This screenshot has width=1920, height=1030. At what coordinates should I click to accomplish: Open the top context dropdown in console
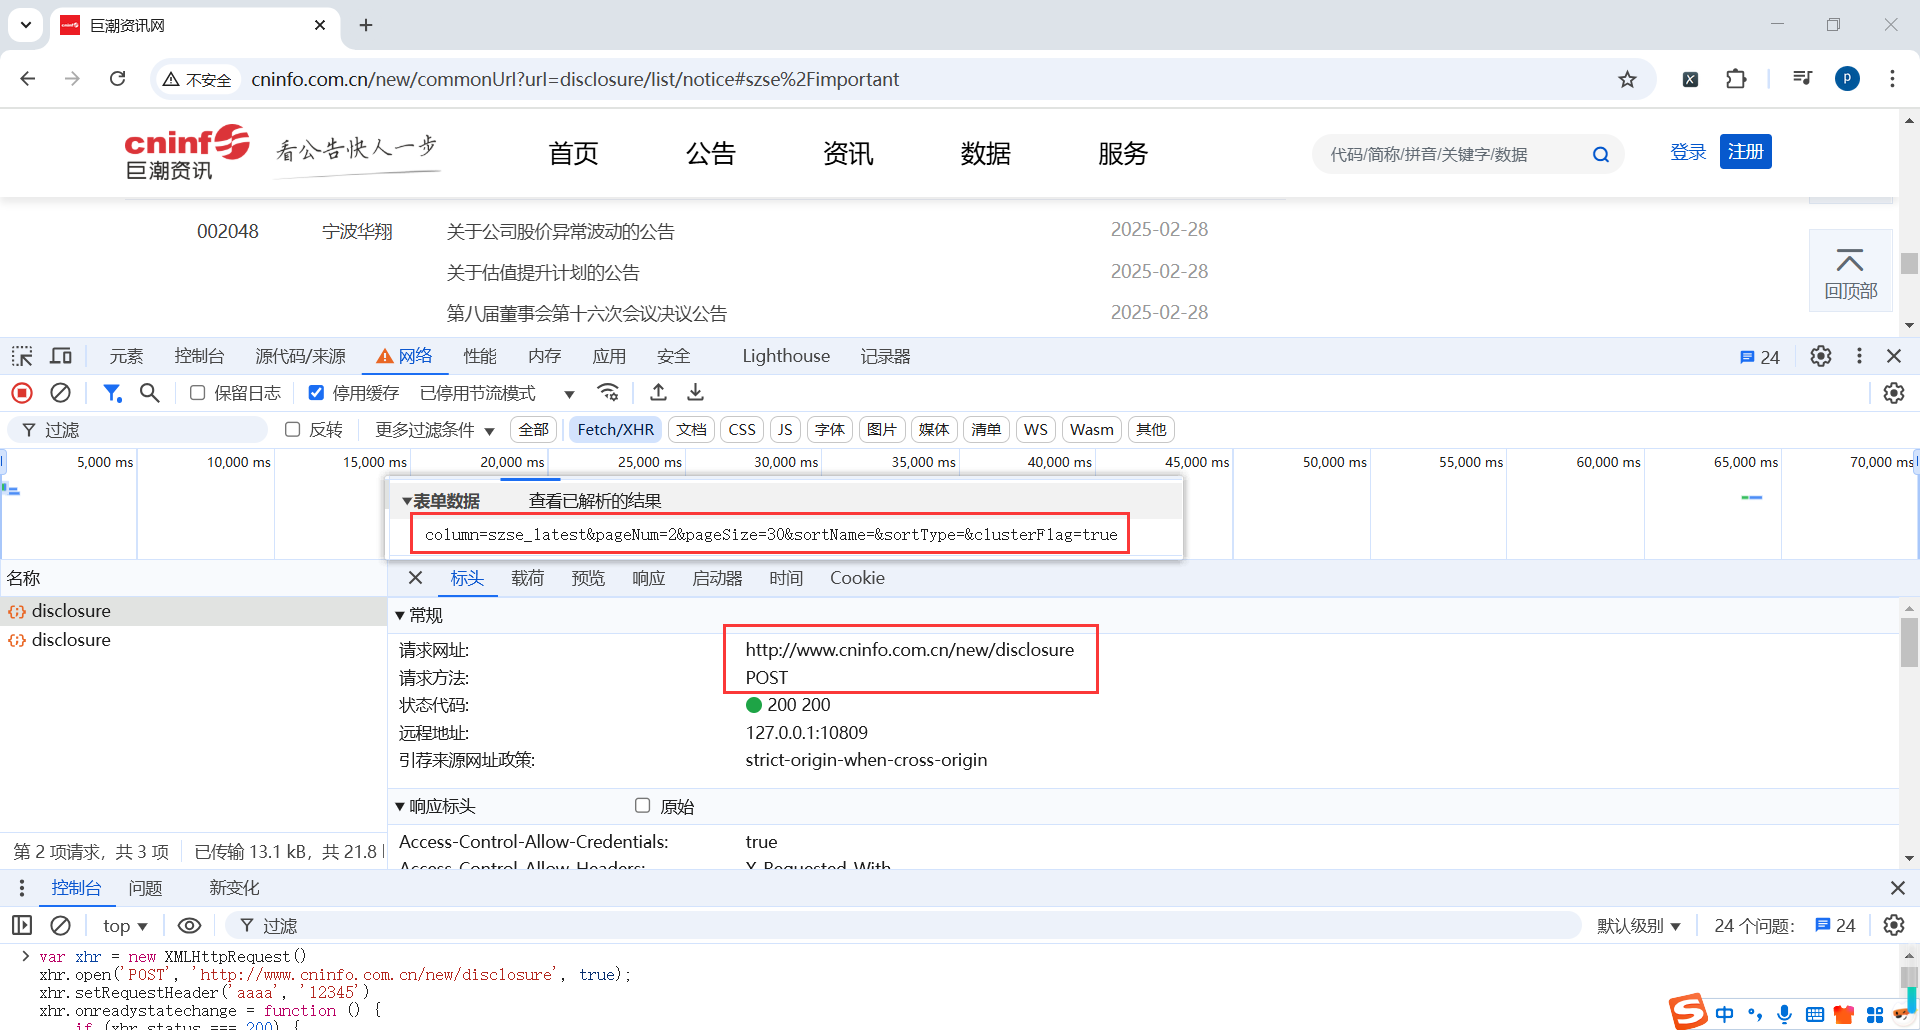125,926
